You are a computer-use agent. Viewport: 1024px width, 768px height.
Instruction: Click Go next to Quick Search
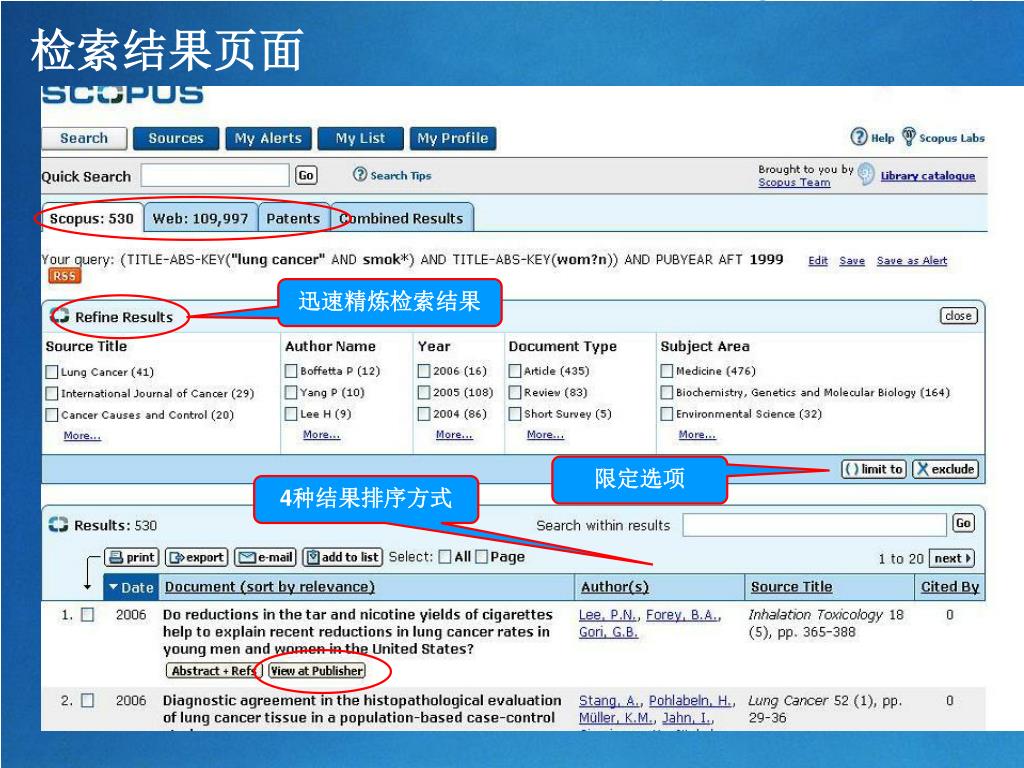[x=306, y=175]
